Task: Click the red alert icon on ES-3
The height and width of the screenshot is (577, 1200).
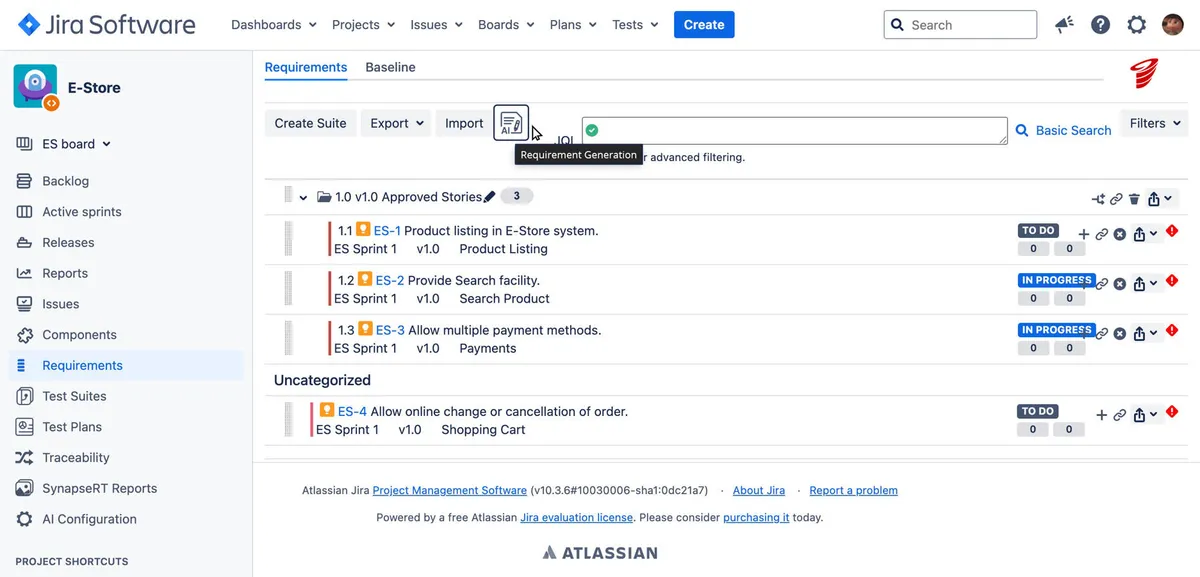Action: point(1172,331)
